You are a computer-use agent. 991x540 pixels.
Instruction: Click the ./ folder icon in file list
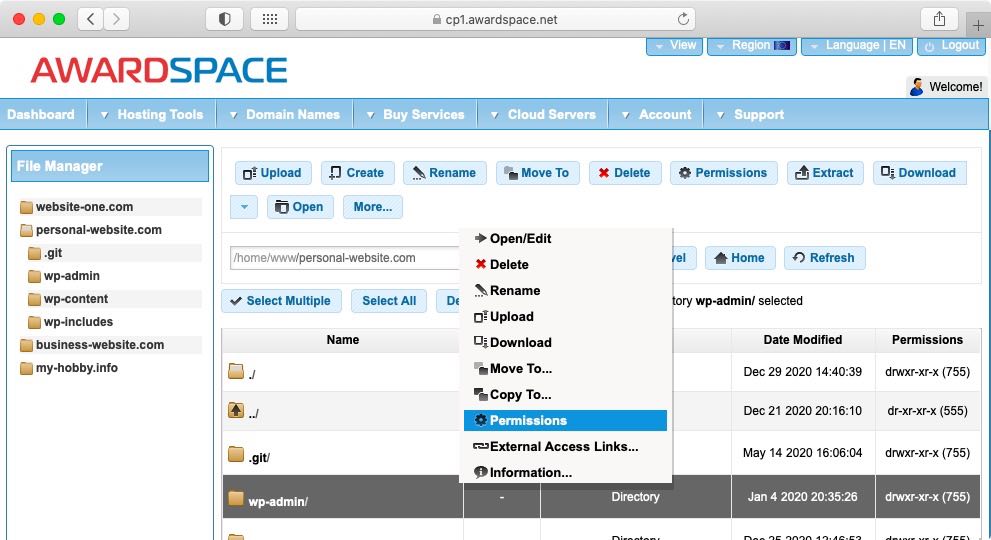[236, 371]
